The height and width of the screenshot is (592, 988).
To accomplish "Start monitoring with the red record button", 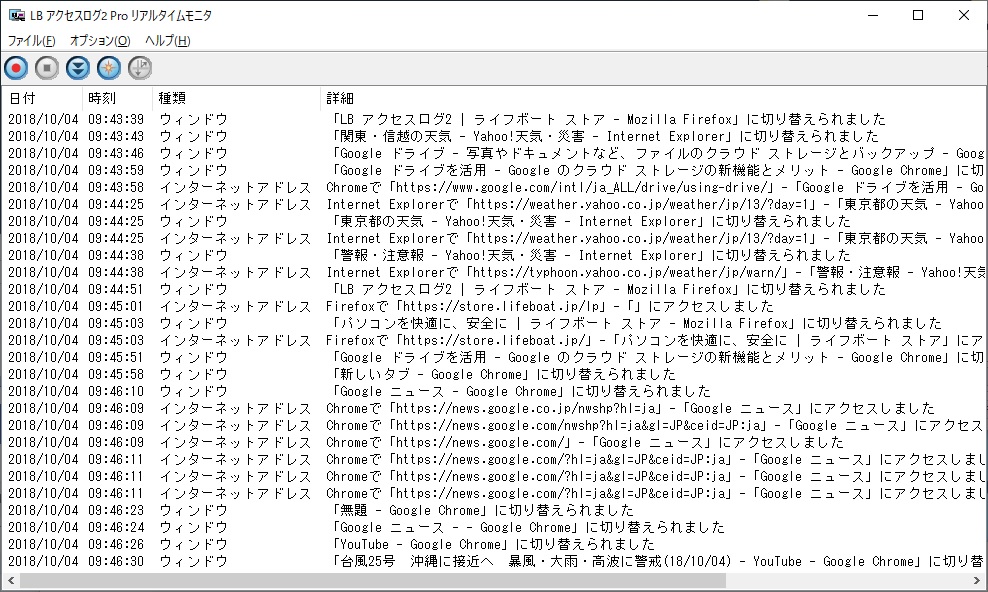I will click(x=16, y=68).
